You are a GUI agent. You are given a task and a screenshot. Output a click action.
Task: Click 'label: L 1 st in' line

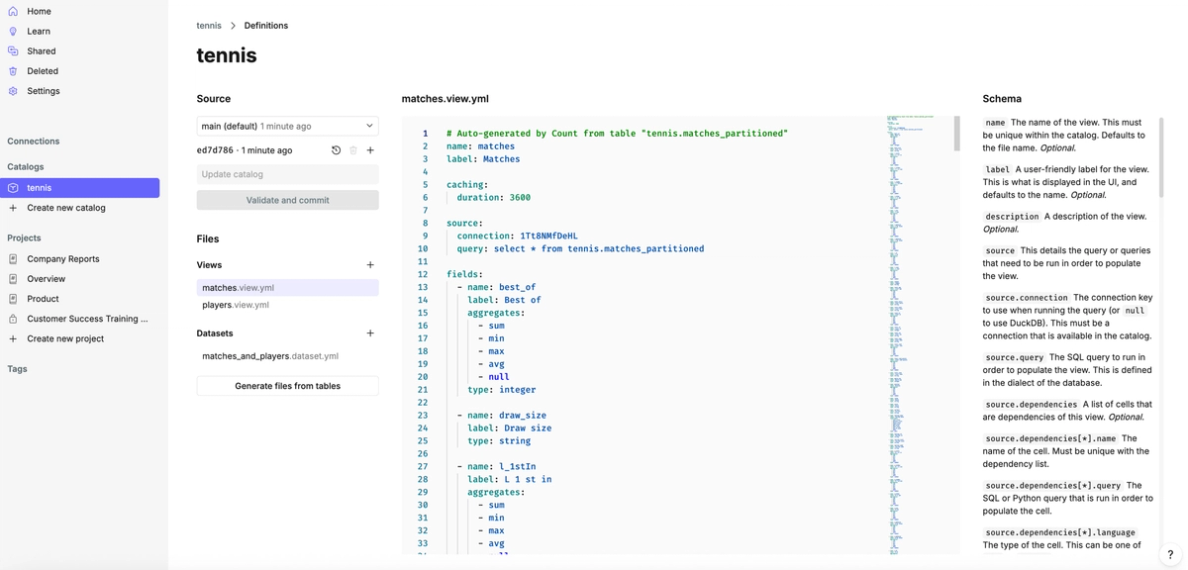click(x=509, y=479)
